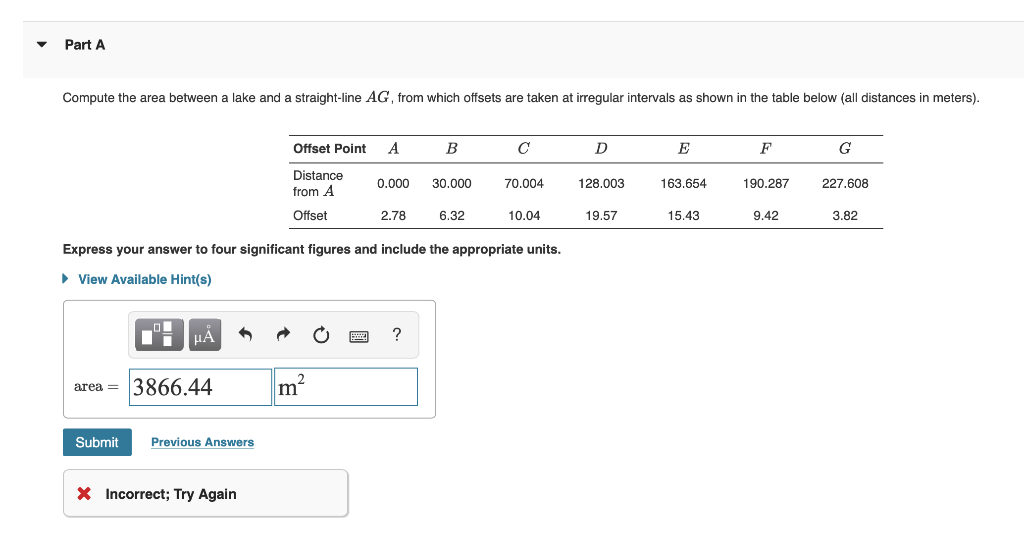Open the templates math palette icon
Viewport: 1024px width, 534px height.
pyautogui.click(x=159, y=335)
